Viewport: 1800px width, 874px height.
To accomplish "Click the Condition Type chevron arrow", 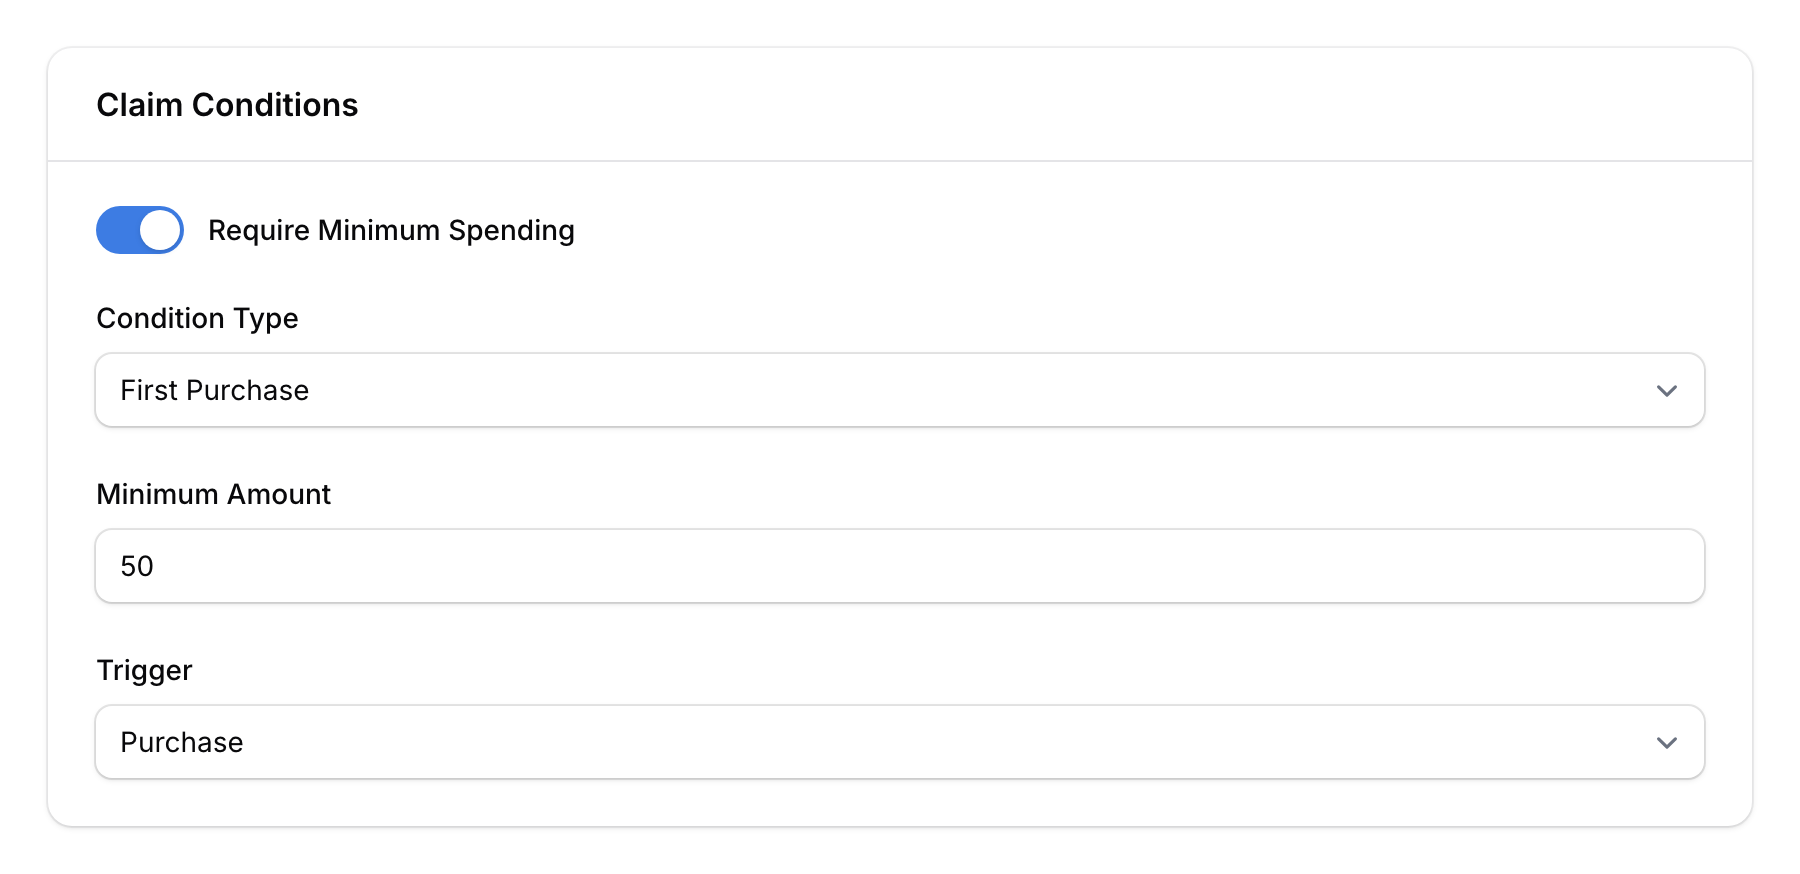I will coord(1666,390).
